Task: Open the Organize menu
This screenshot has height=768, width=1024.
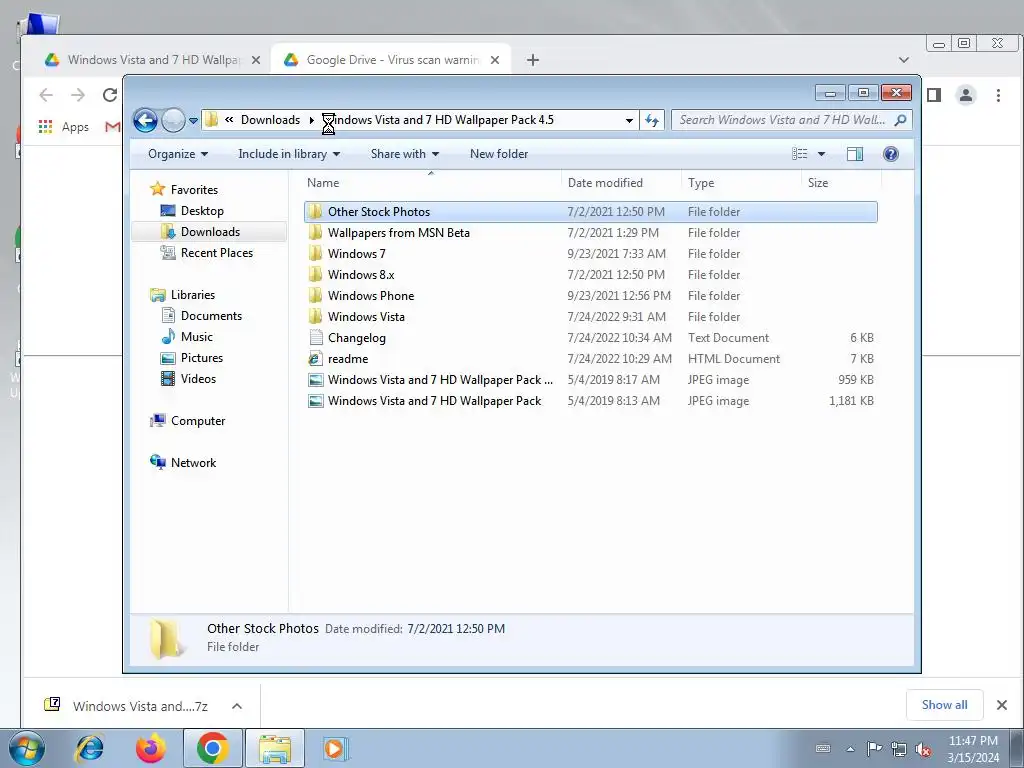Action: tap(178, 154)
